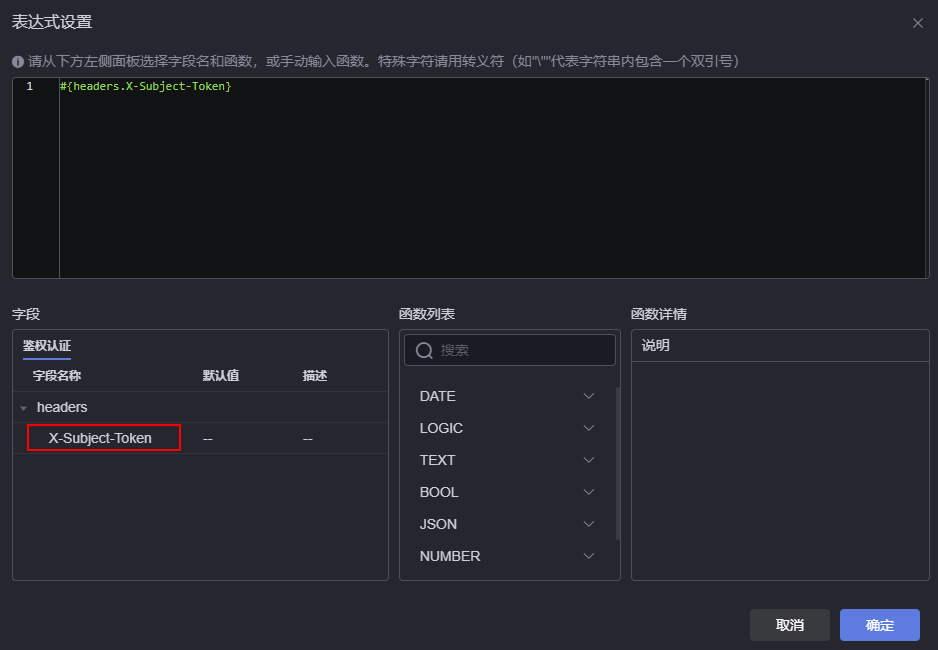
Task: Focus the function search input
Action: point(510,350)
